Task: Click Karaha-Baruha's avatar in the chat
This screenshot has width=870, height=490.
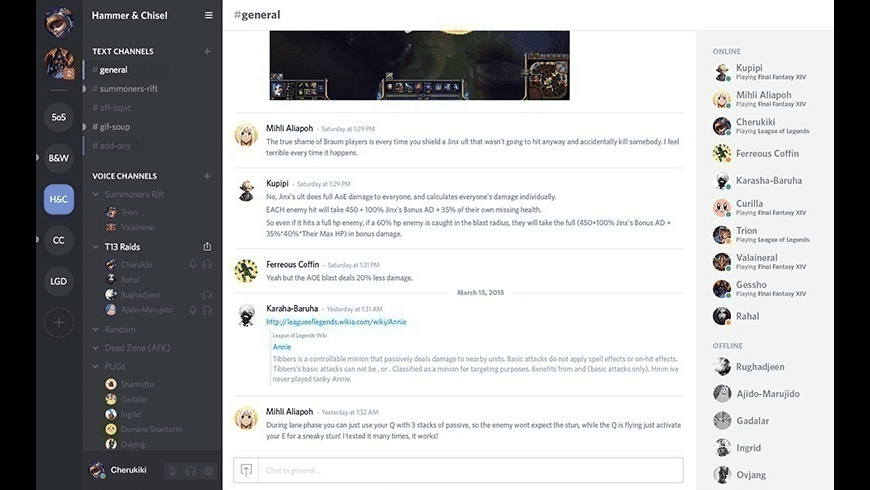Action: [246, 315]
